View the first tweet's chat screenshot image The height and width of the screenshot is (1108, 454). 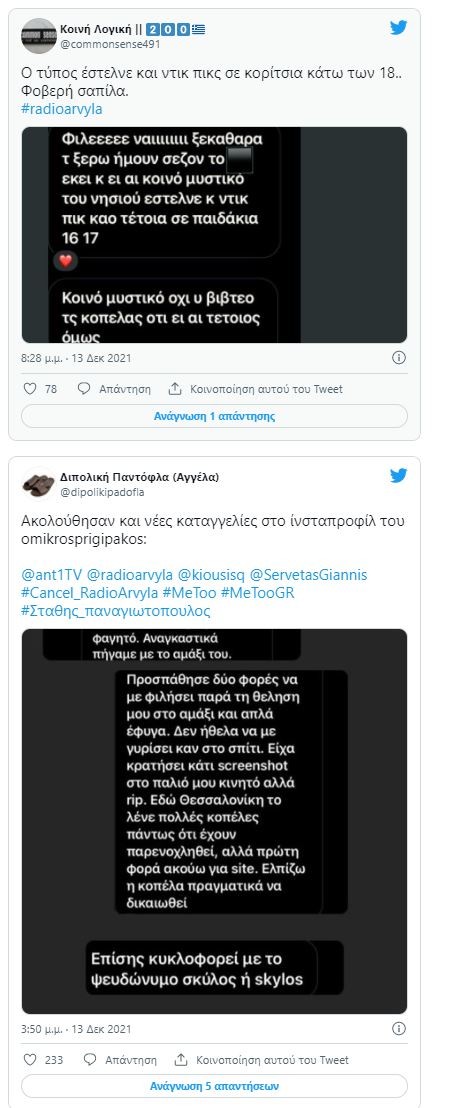pos(214,235)
